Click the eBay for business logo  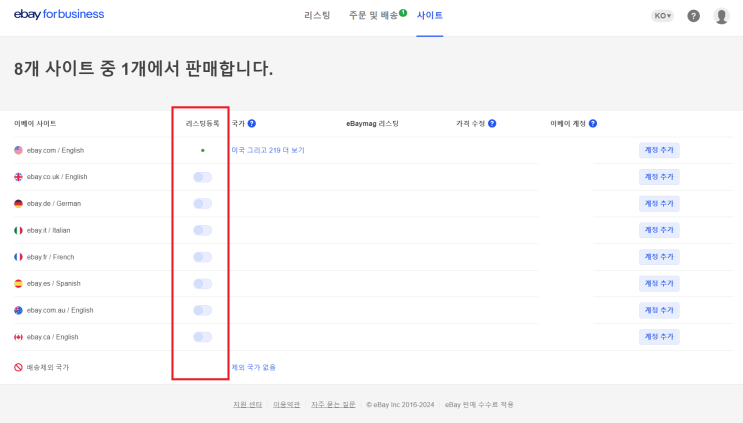(x=59, y=14)
